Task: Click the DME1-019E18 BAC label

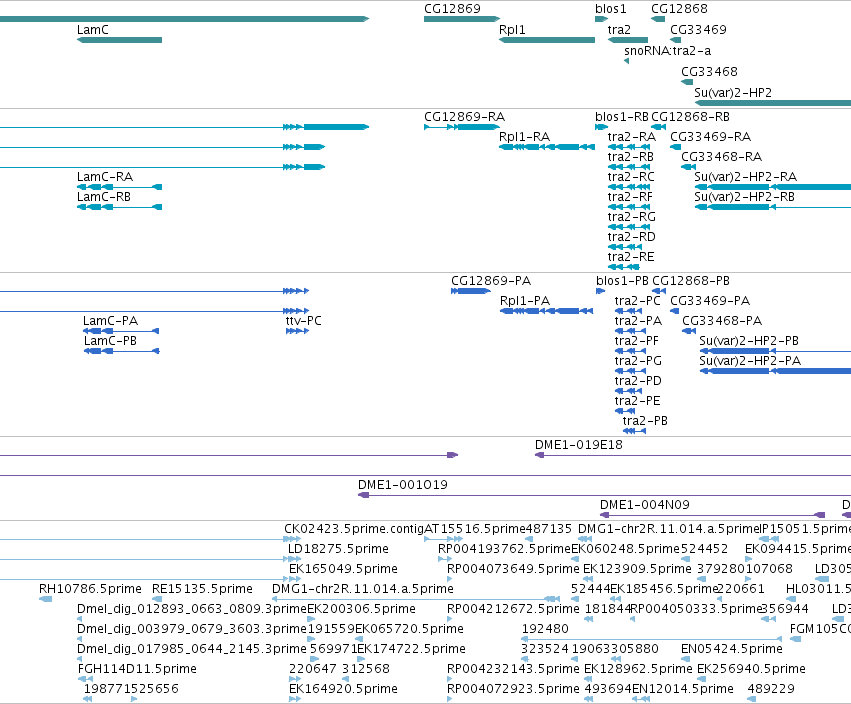Action: [579, 445]
